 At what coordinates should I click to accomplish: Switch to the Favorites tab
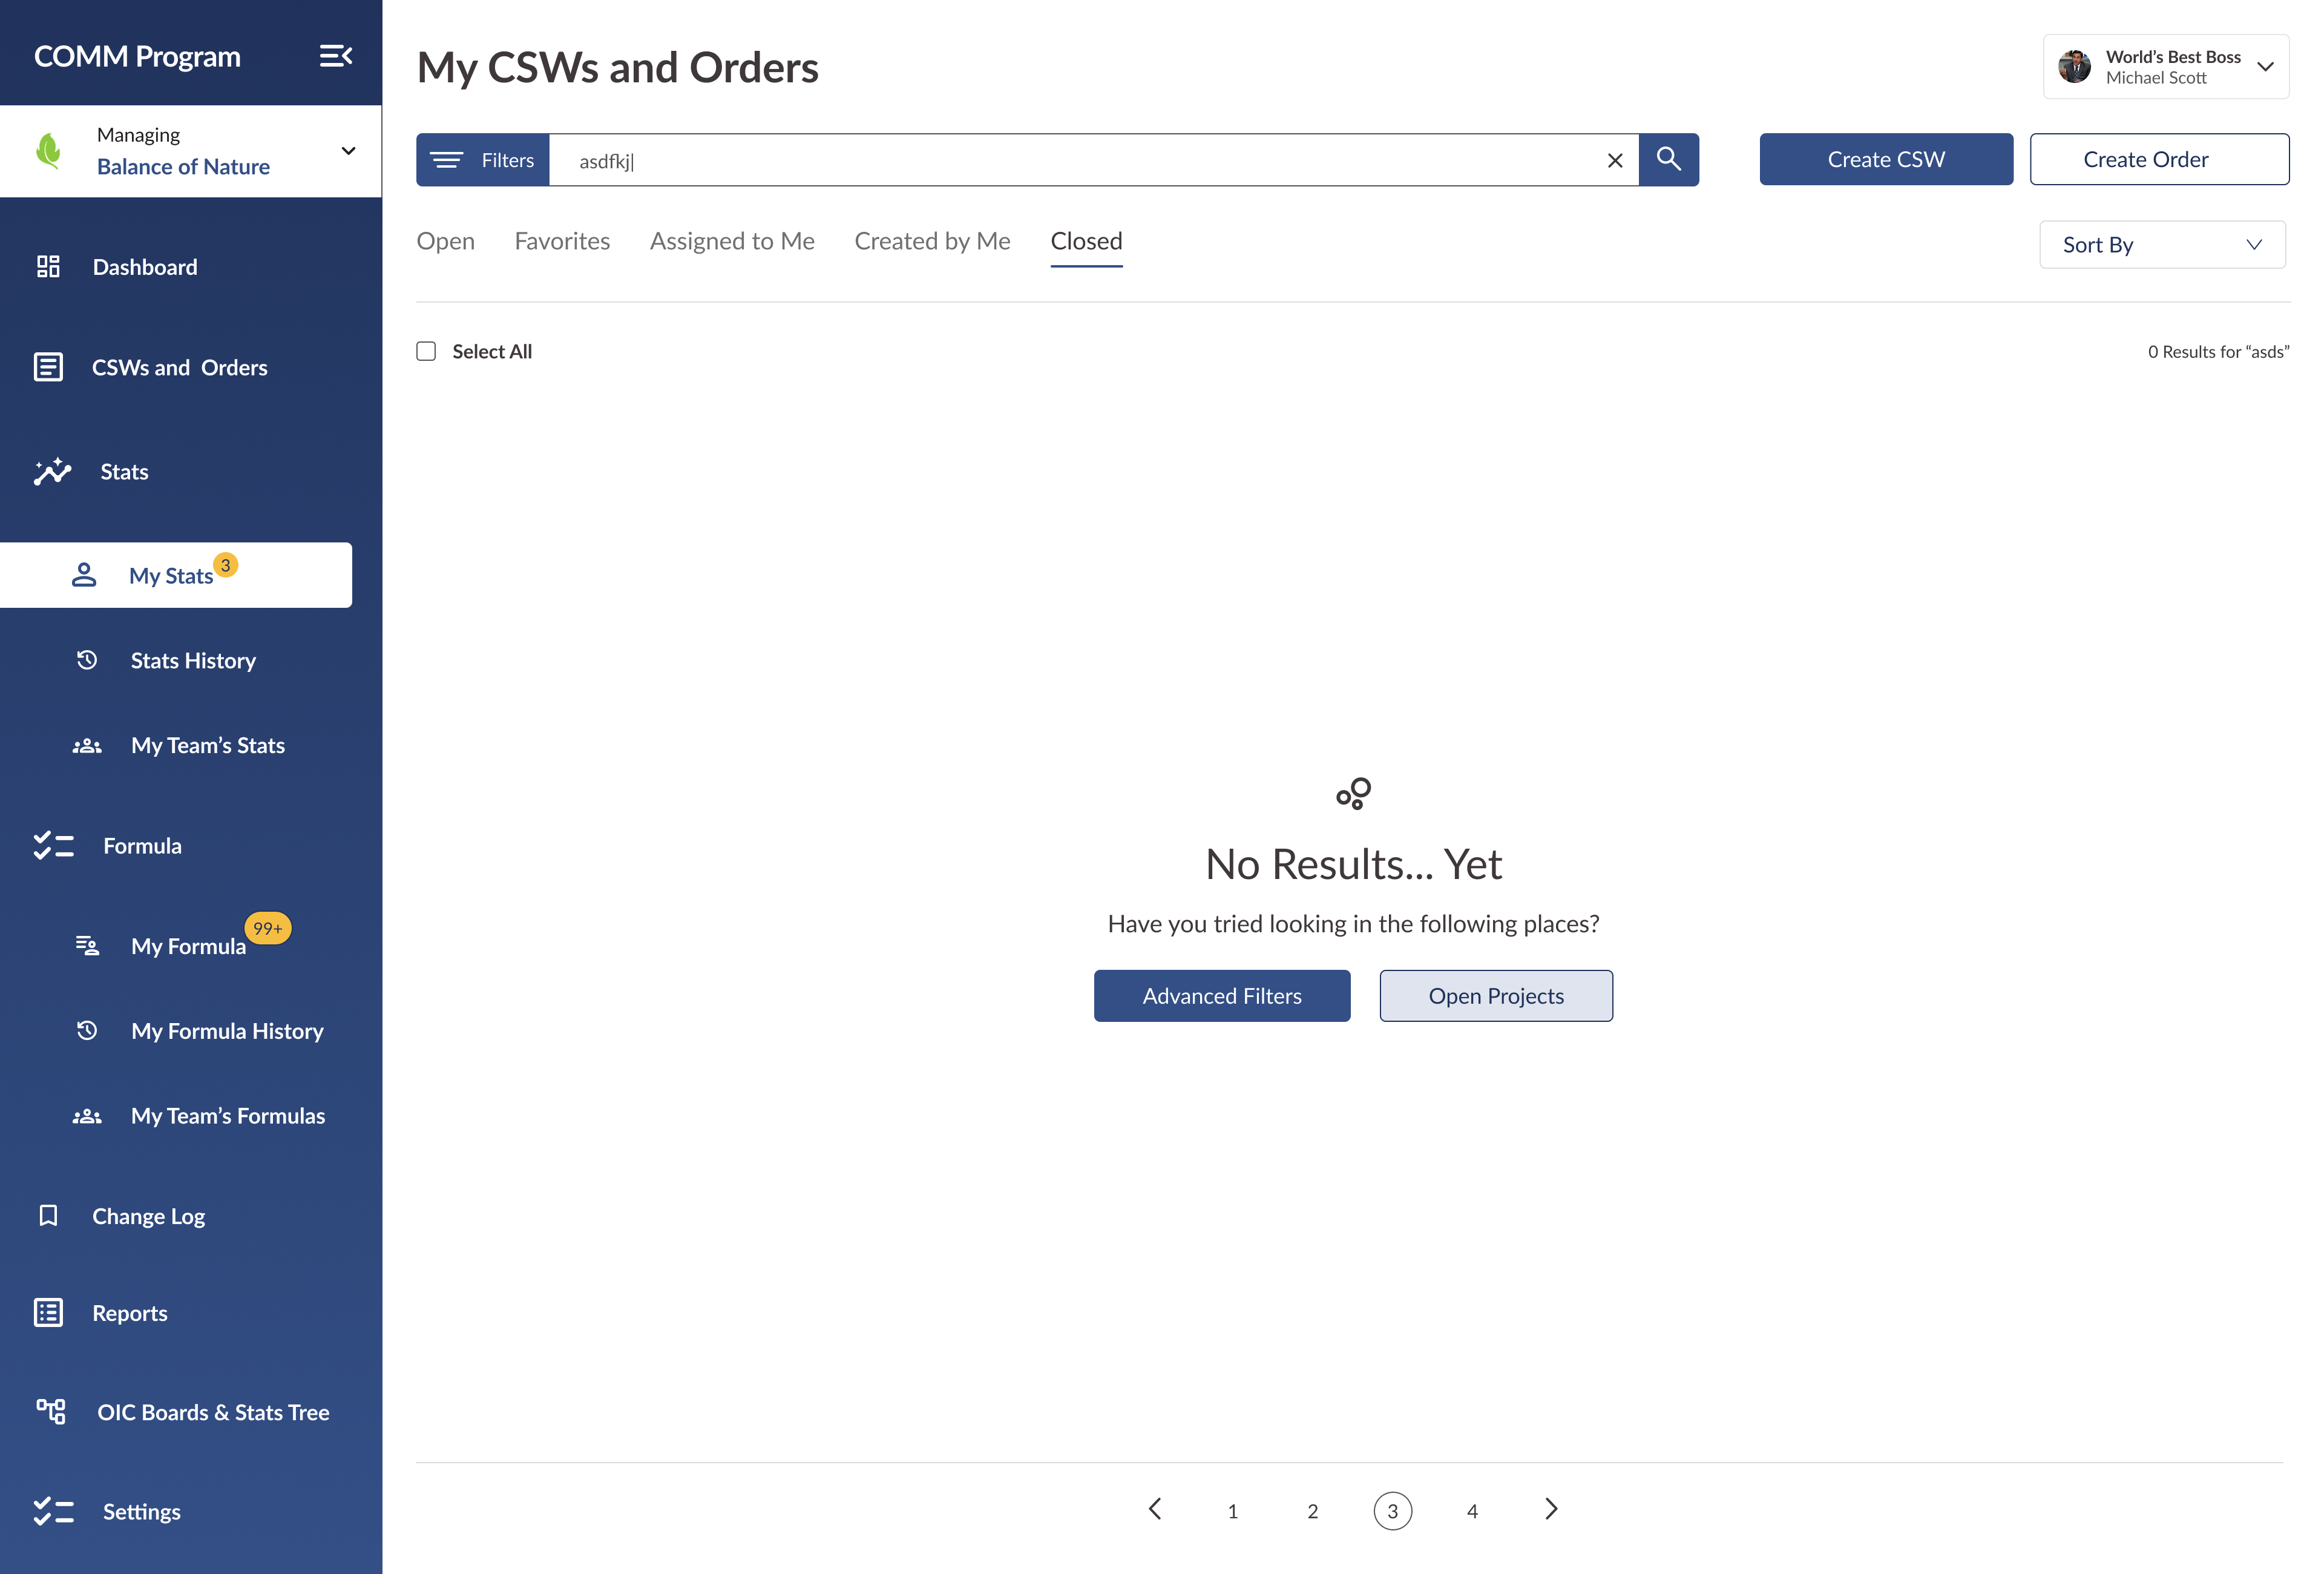click(x=562, y=241)
